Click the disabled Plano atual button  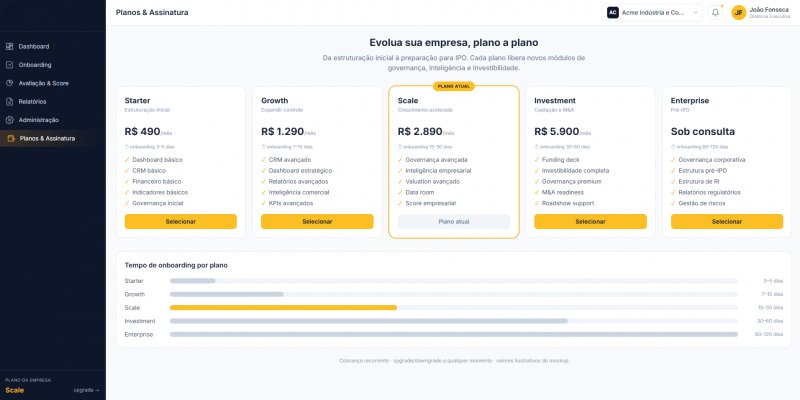[x=454, y=221]
